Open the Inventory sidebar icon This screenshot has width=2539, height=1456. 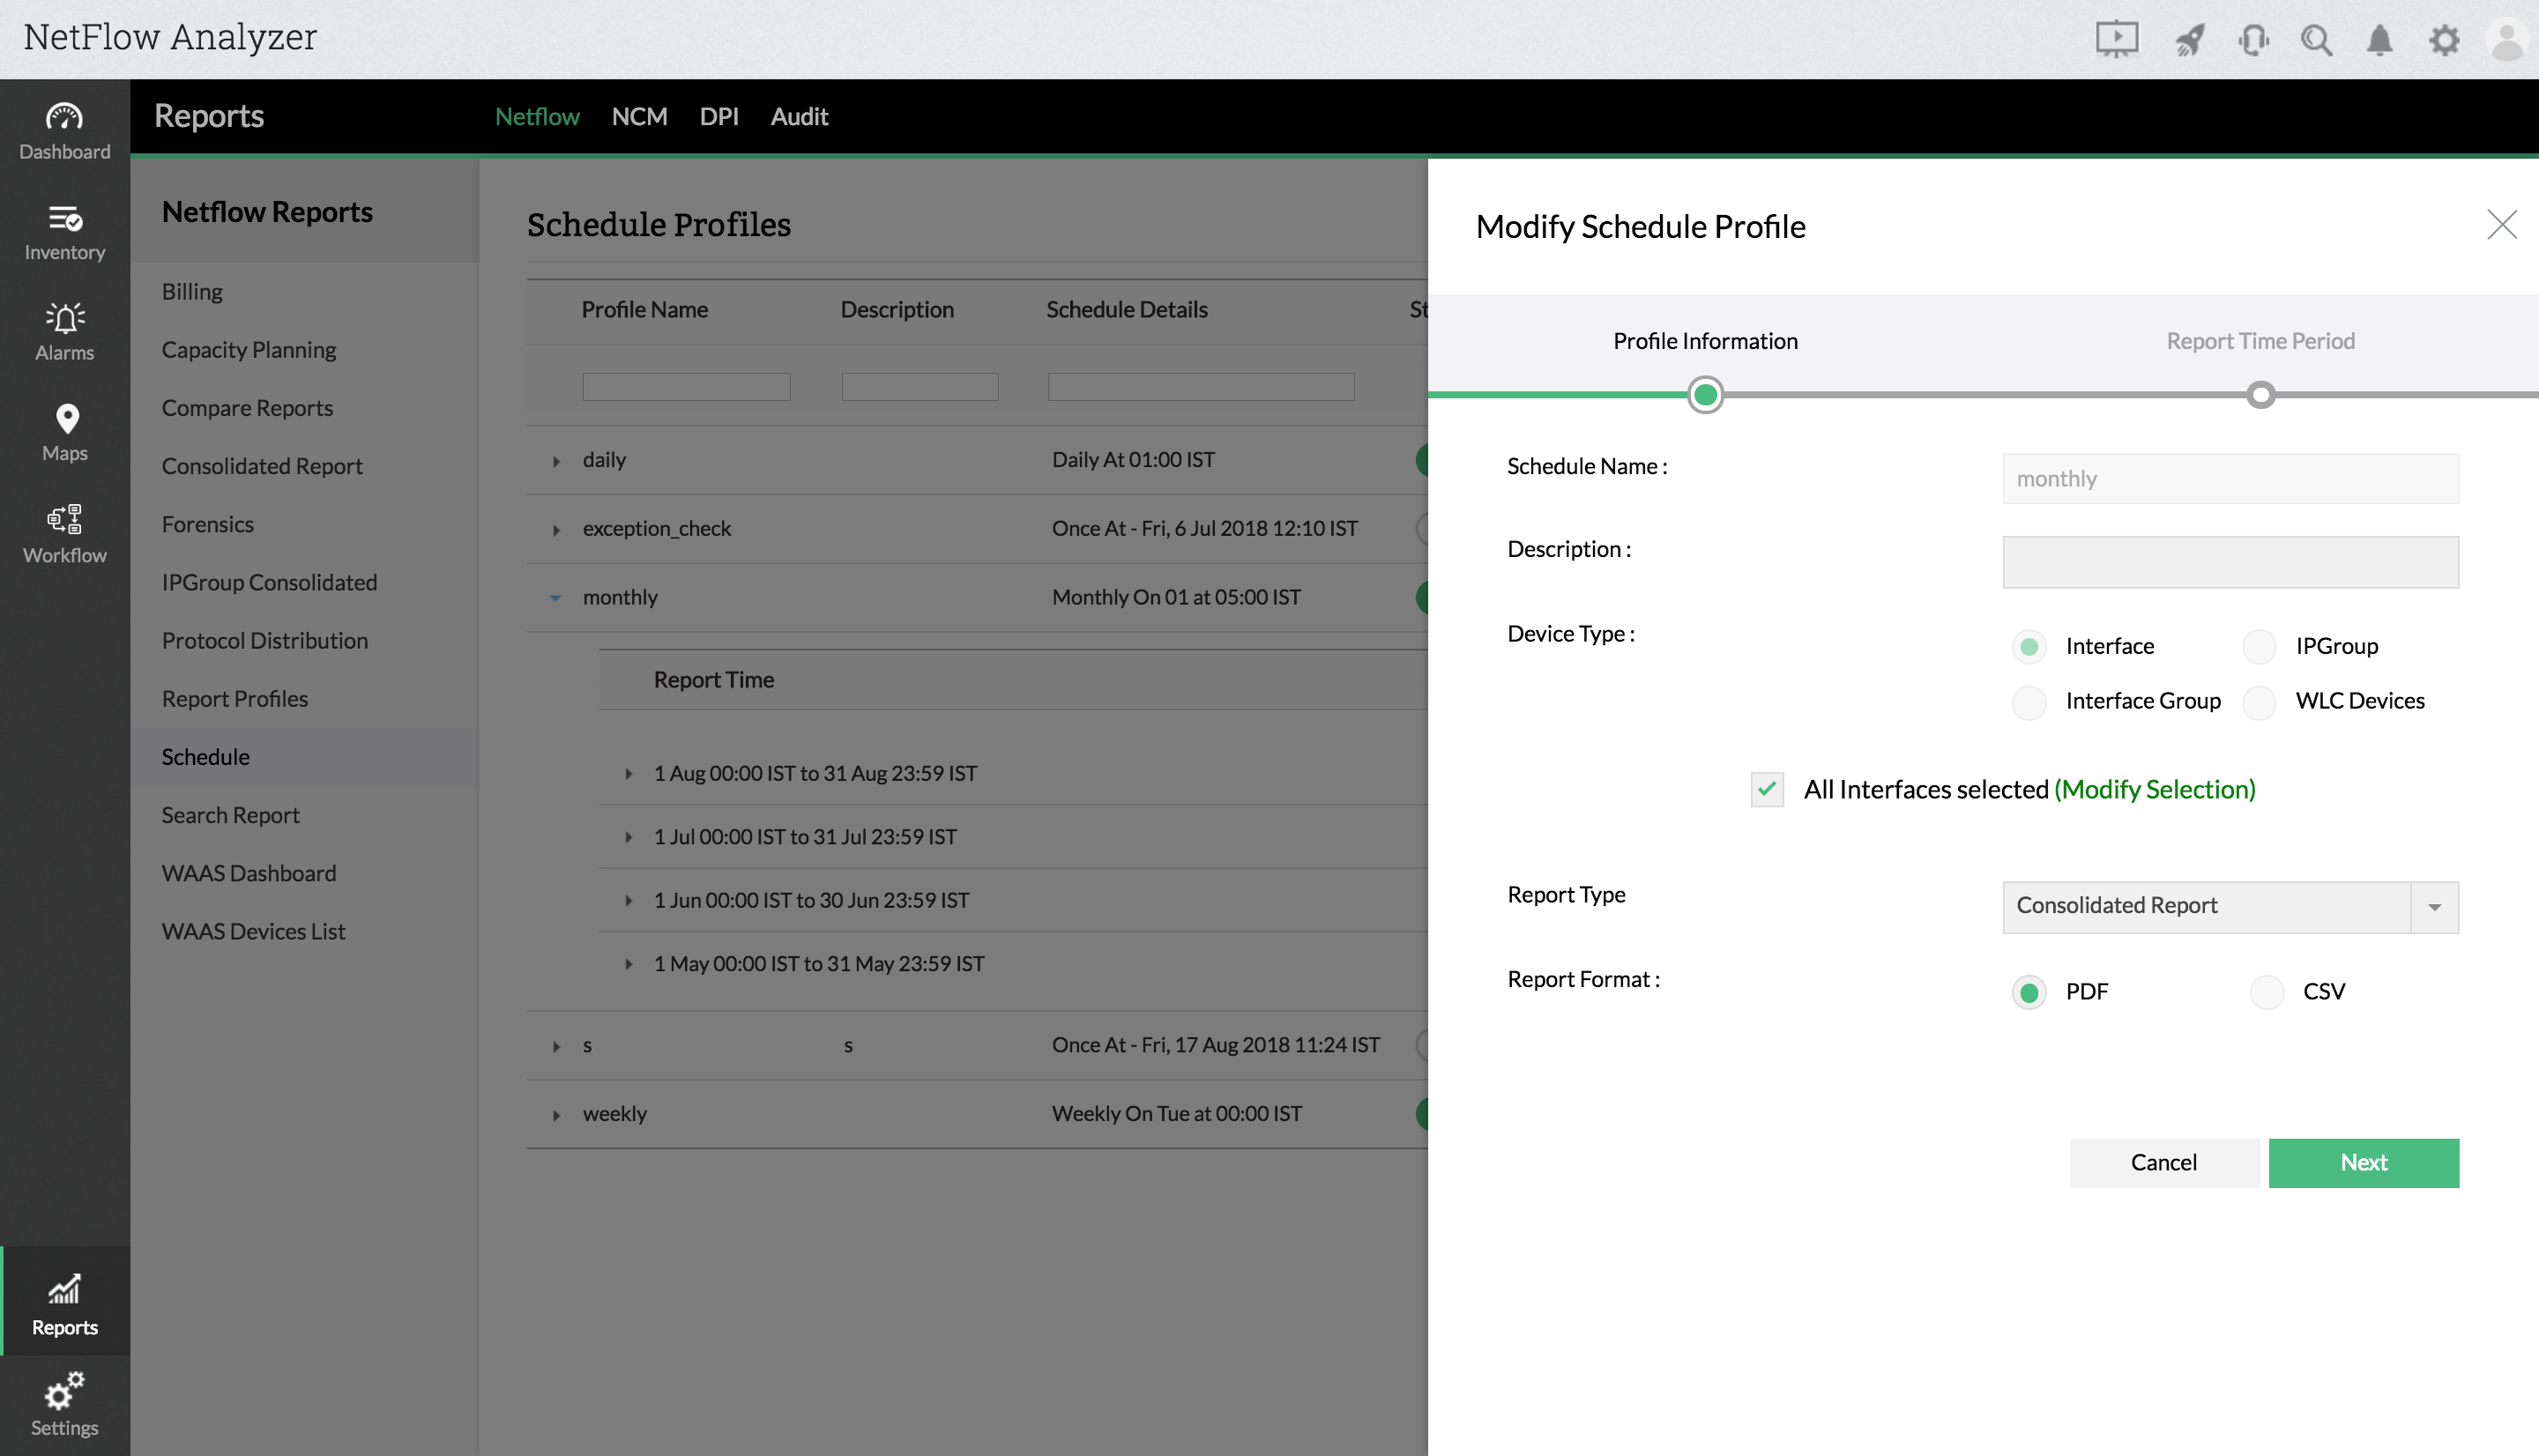(64, 231)
